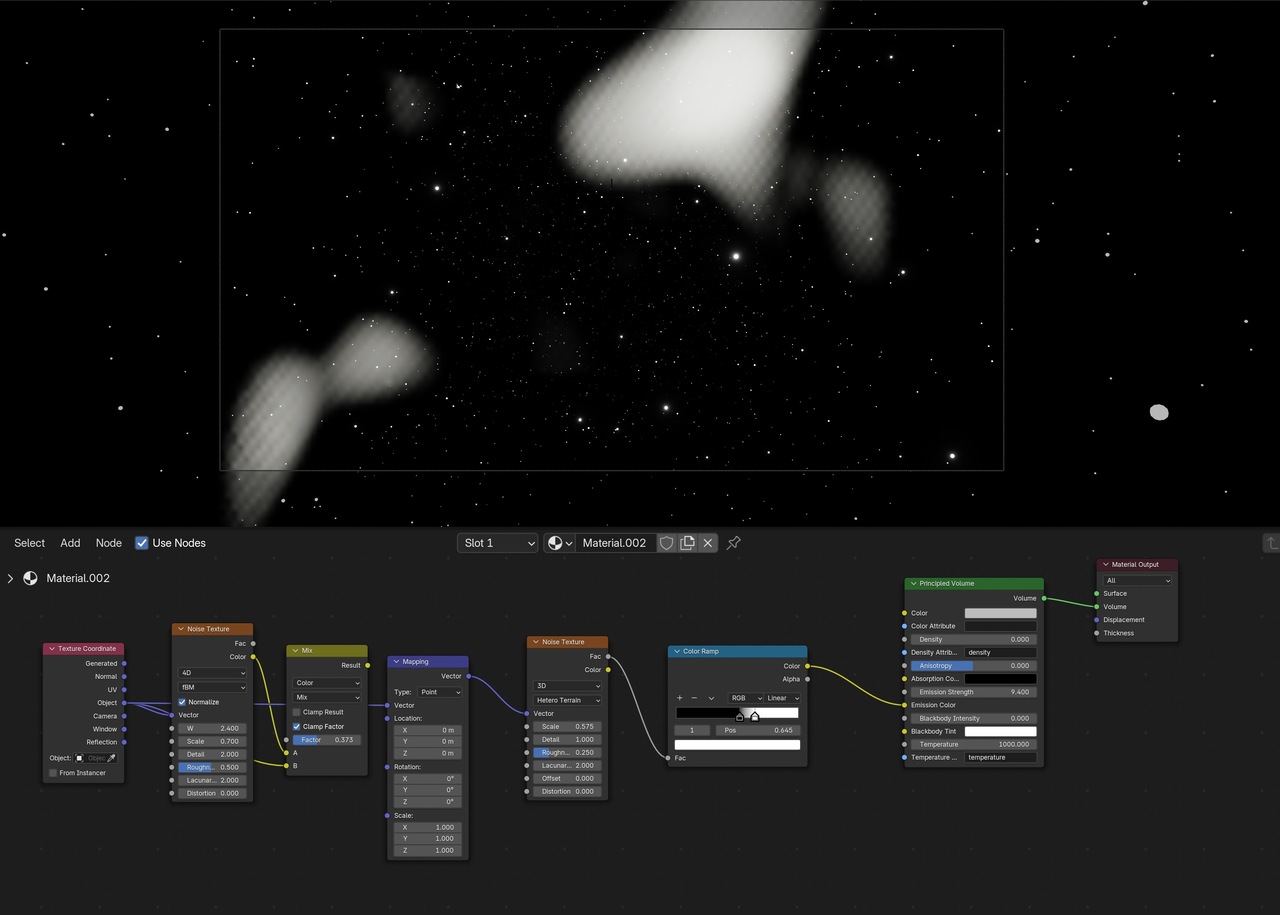Image resolution: width=1280 pixels, height=915 pixels.
Task: Click the eyedropper in the Object field
Action: [112, 758]
